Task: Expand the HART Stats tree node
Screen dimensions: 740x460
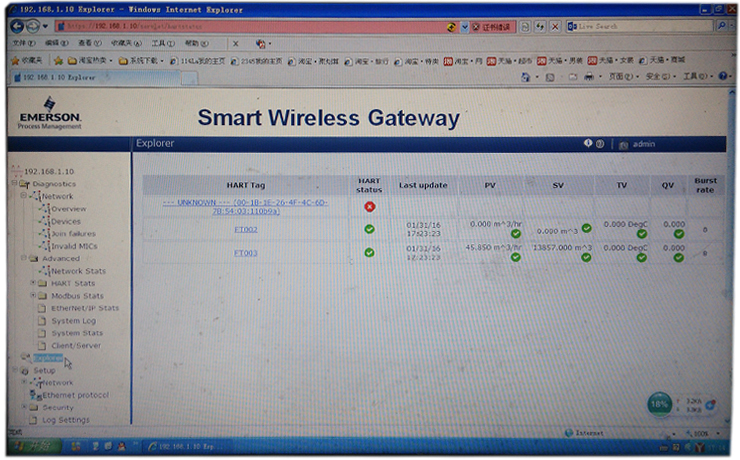Action: pos(33,283)
